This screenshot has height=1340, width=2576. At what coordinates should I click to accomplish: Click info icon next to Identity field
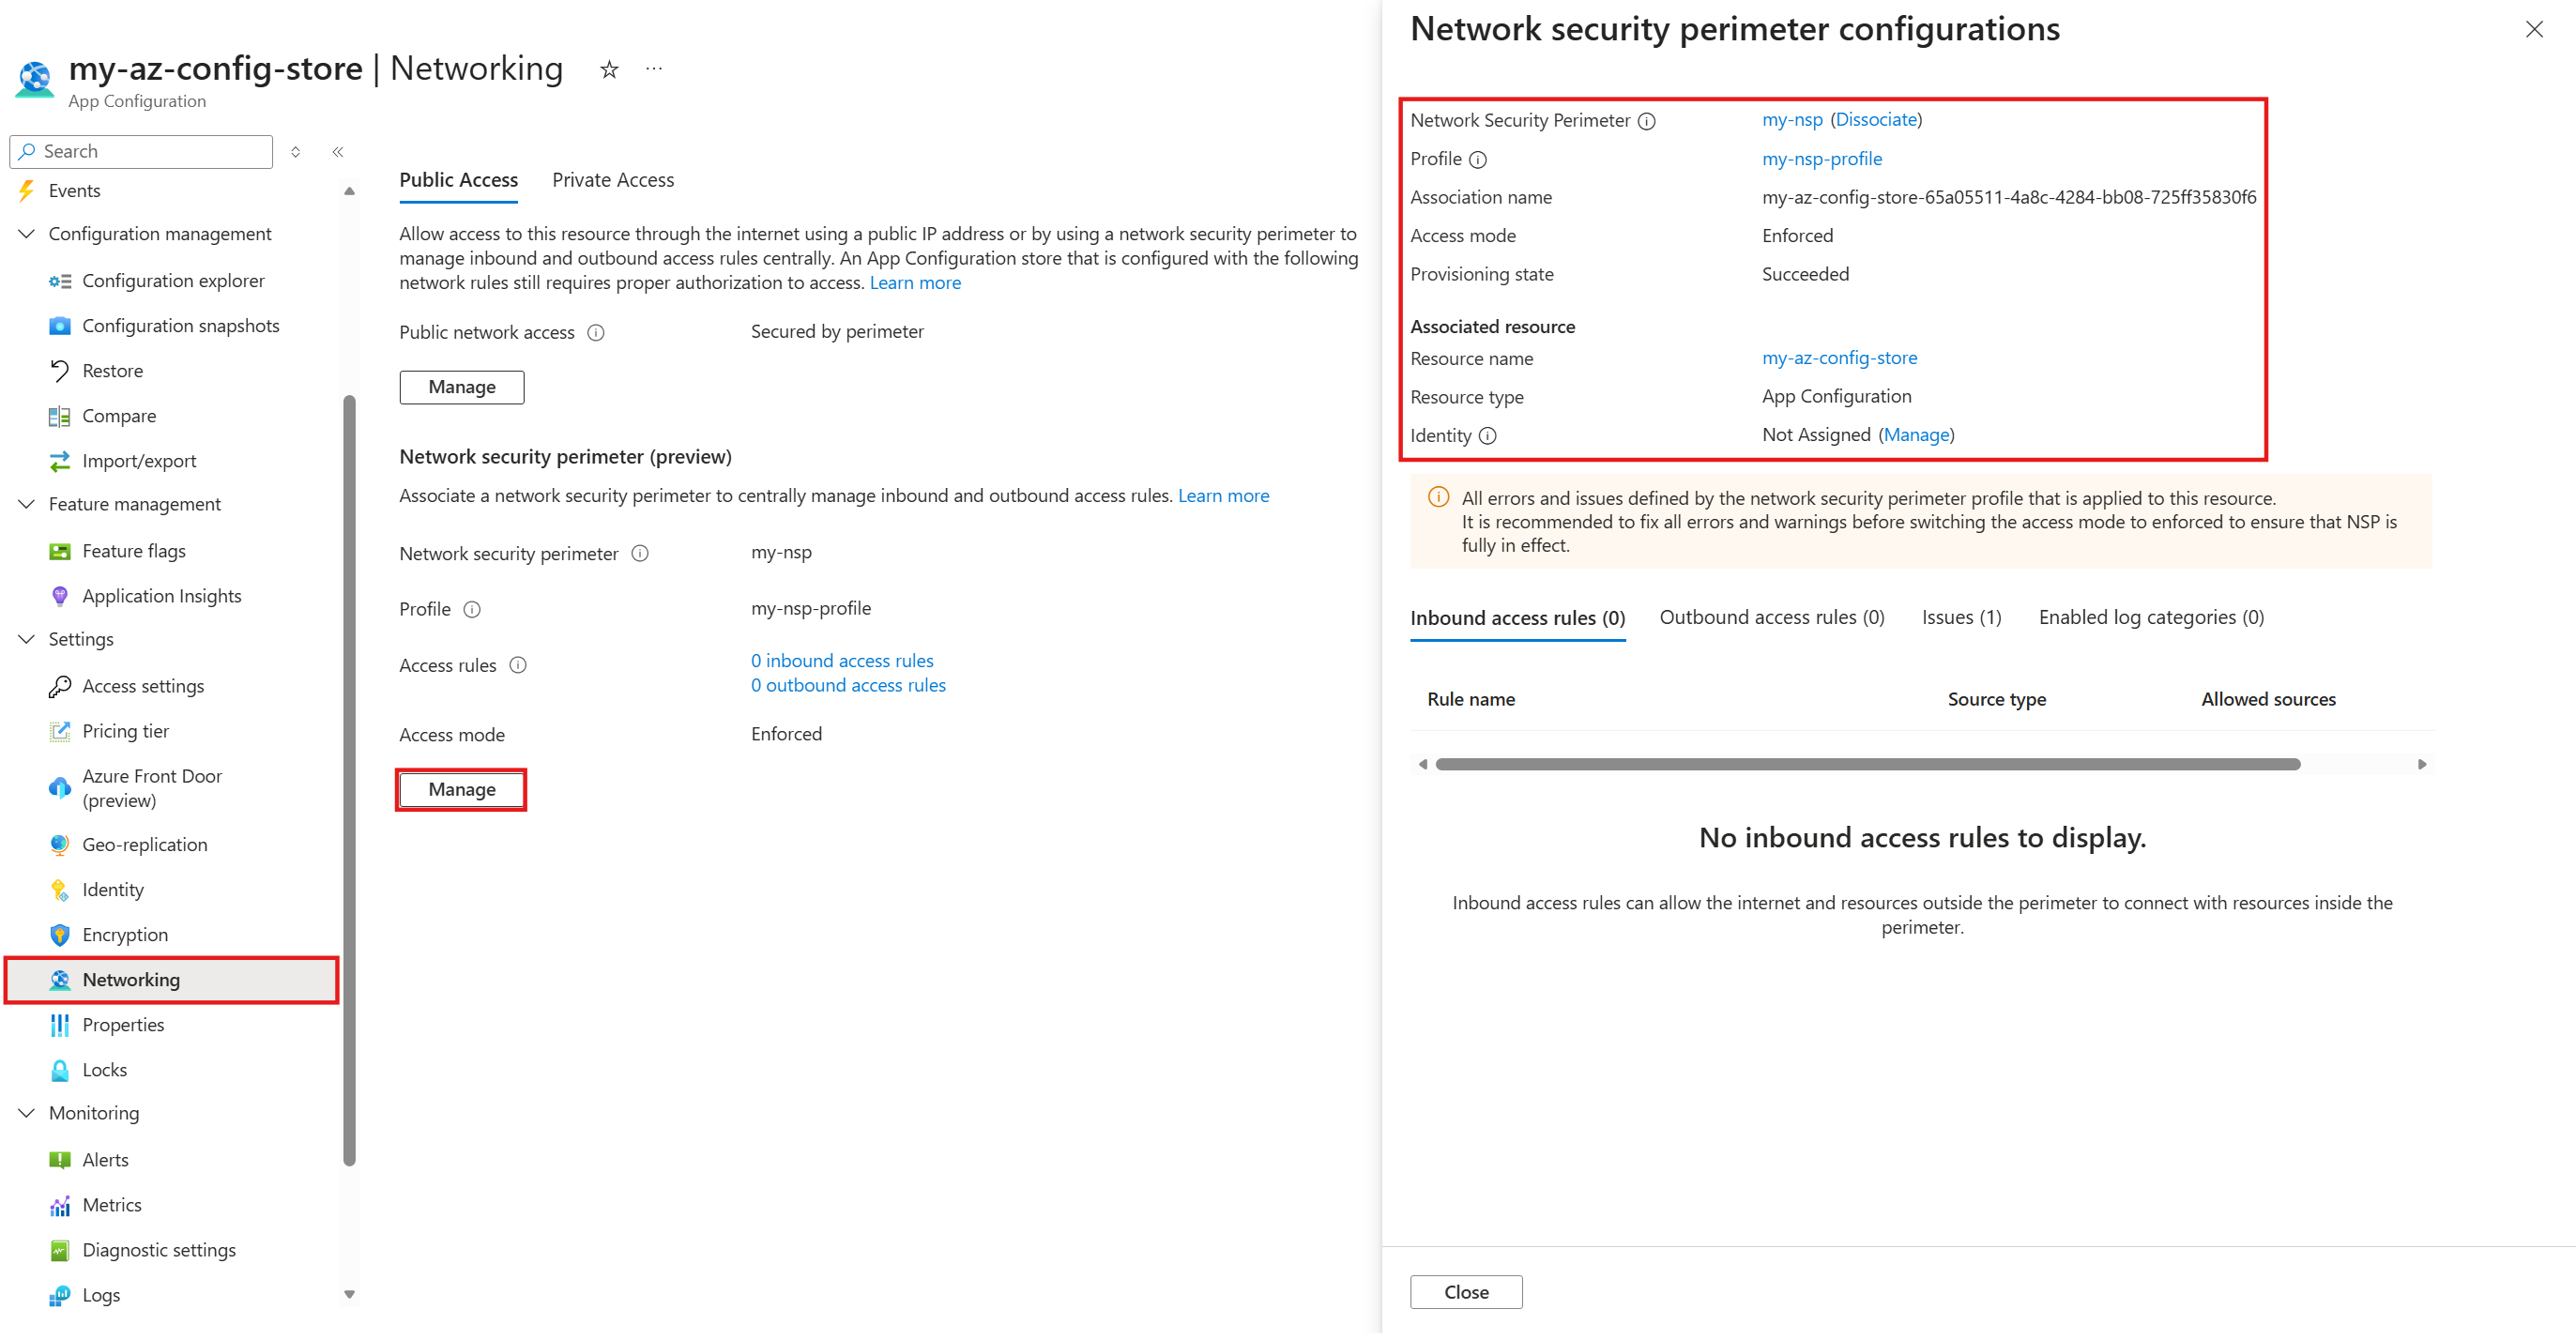(1487, 436)
